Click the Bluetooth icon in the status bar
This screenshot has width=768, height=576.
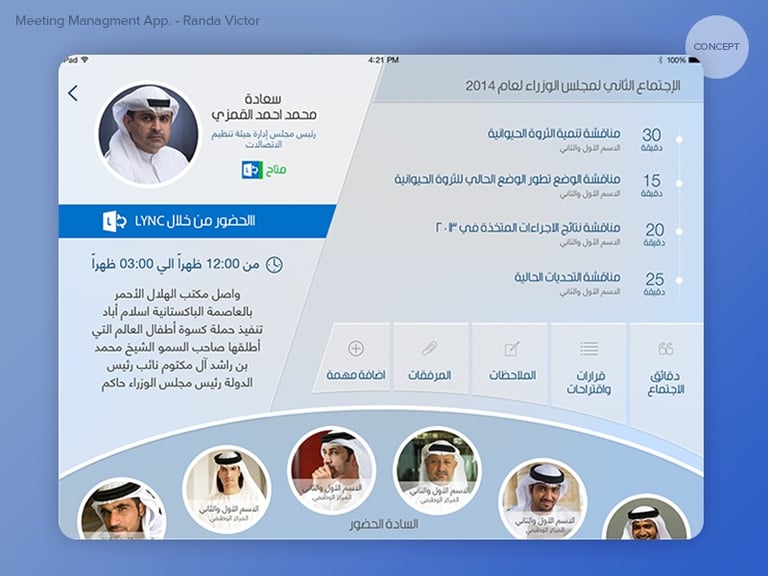click(660, 60)
